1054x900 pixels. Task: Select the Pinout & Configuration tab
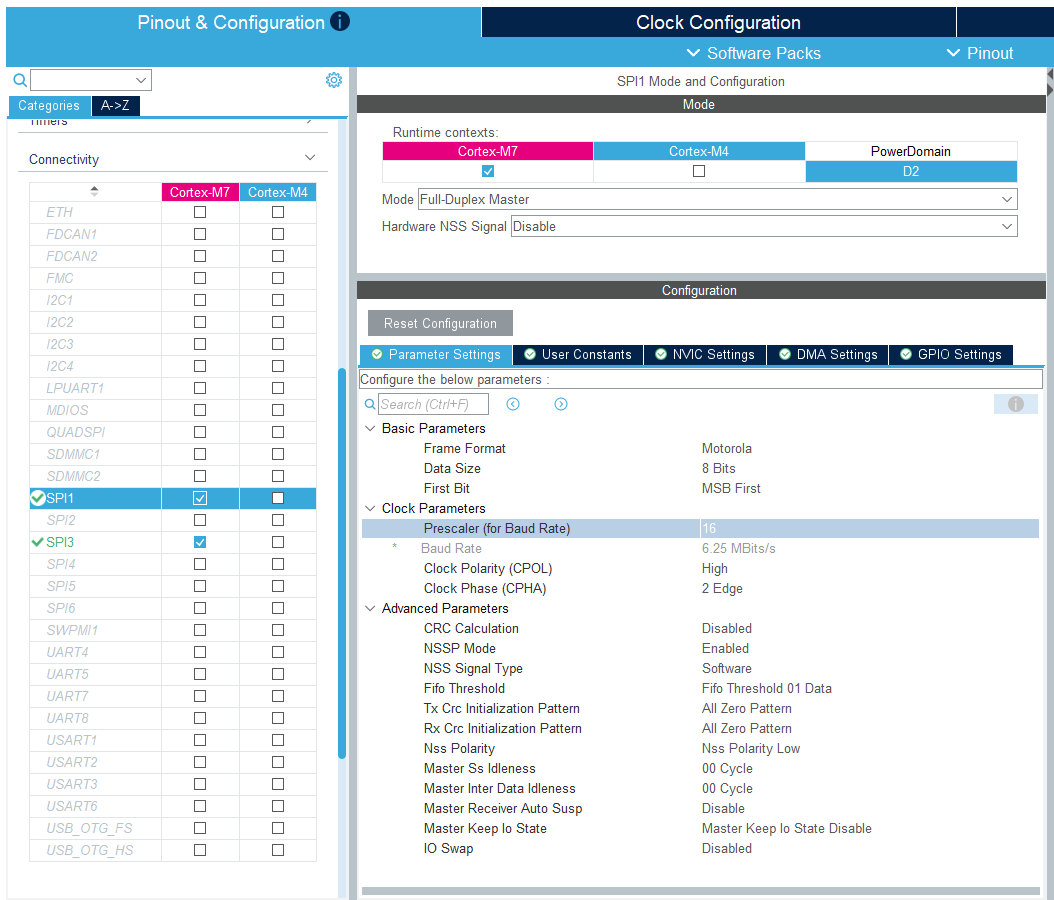pos(243,22)
